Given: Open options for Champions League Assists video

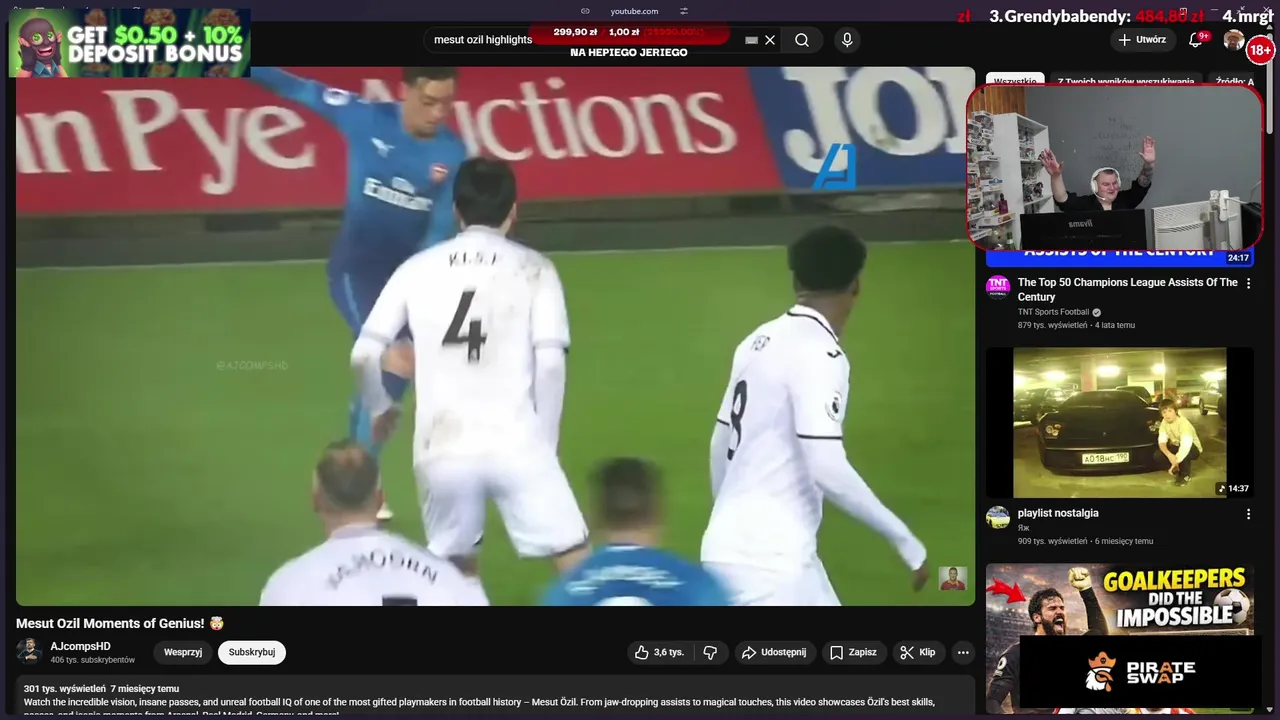Looking at the screenshot, I should pyautogui.click(x=1248, y=284).
